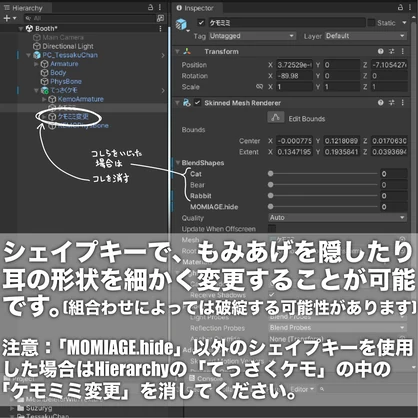Open the Quality dropdown showing Auto
Viewport: 418px width, 418px height.
click(338, 218)
